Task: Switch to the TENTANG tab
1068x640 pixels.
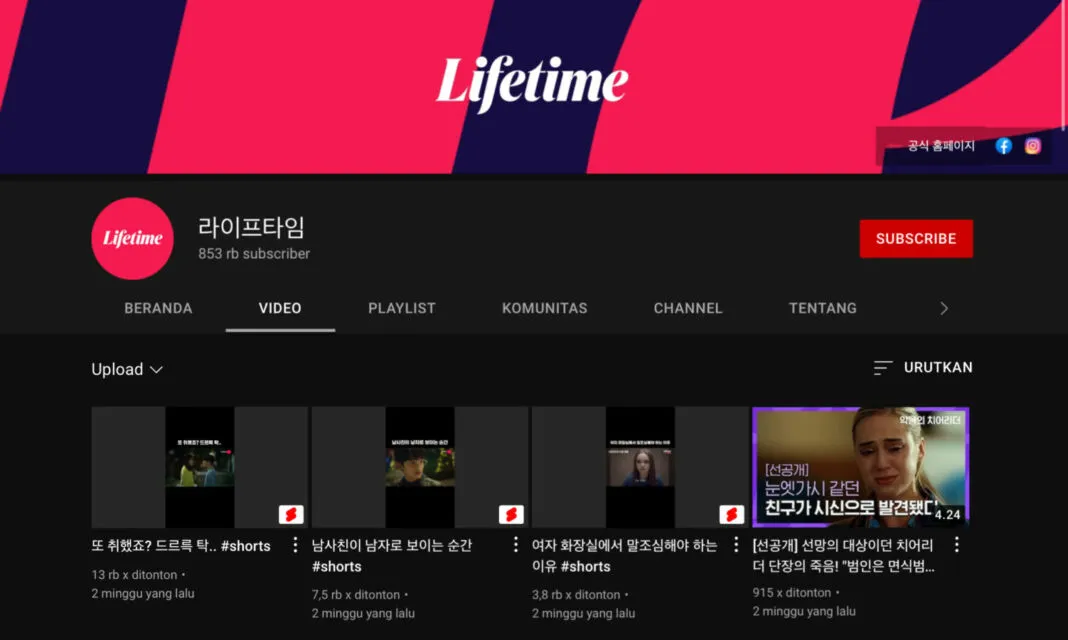Action: (x=823, y=308)
